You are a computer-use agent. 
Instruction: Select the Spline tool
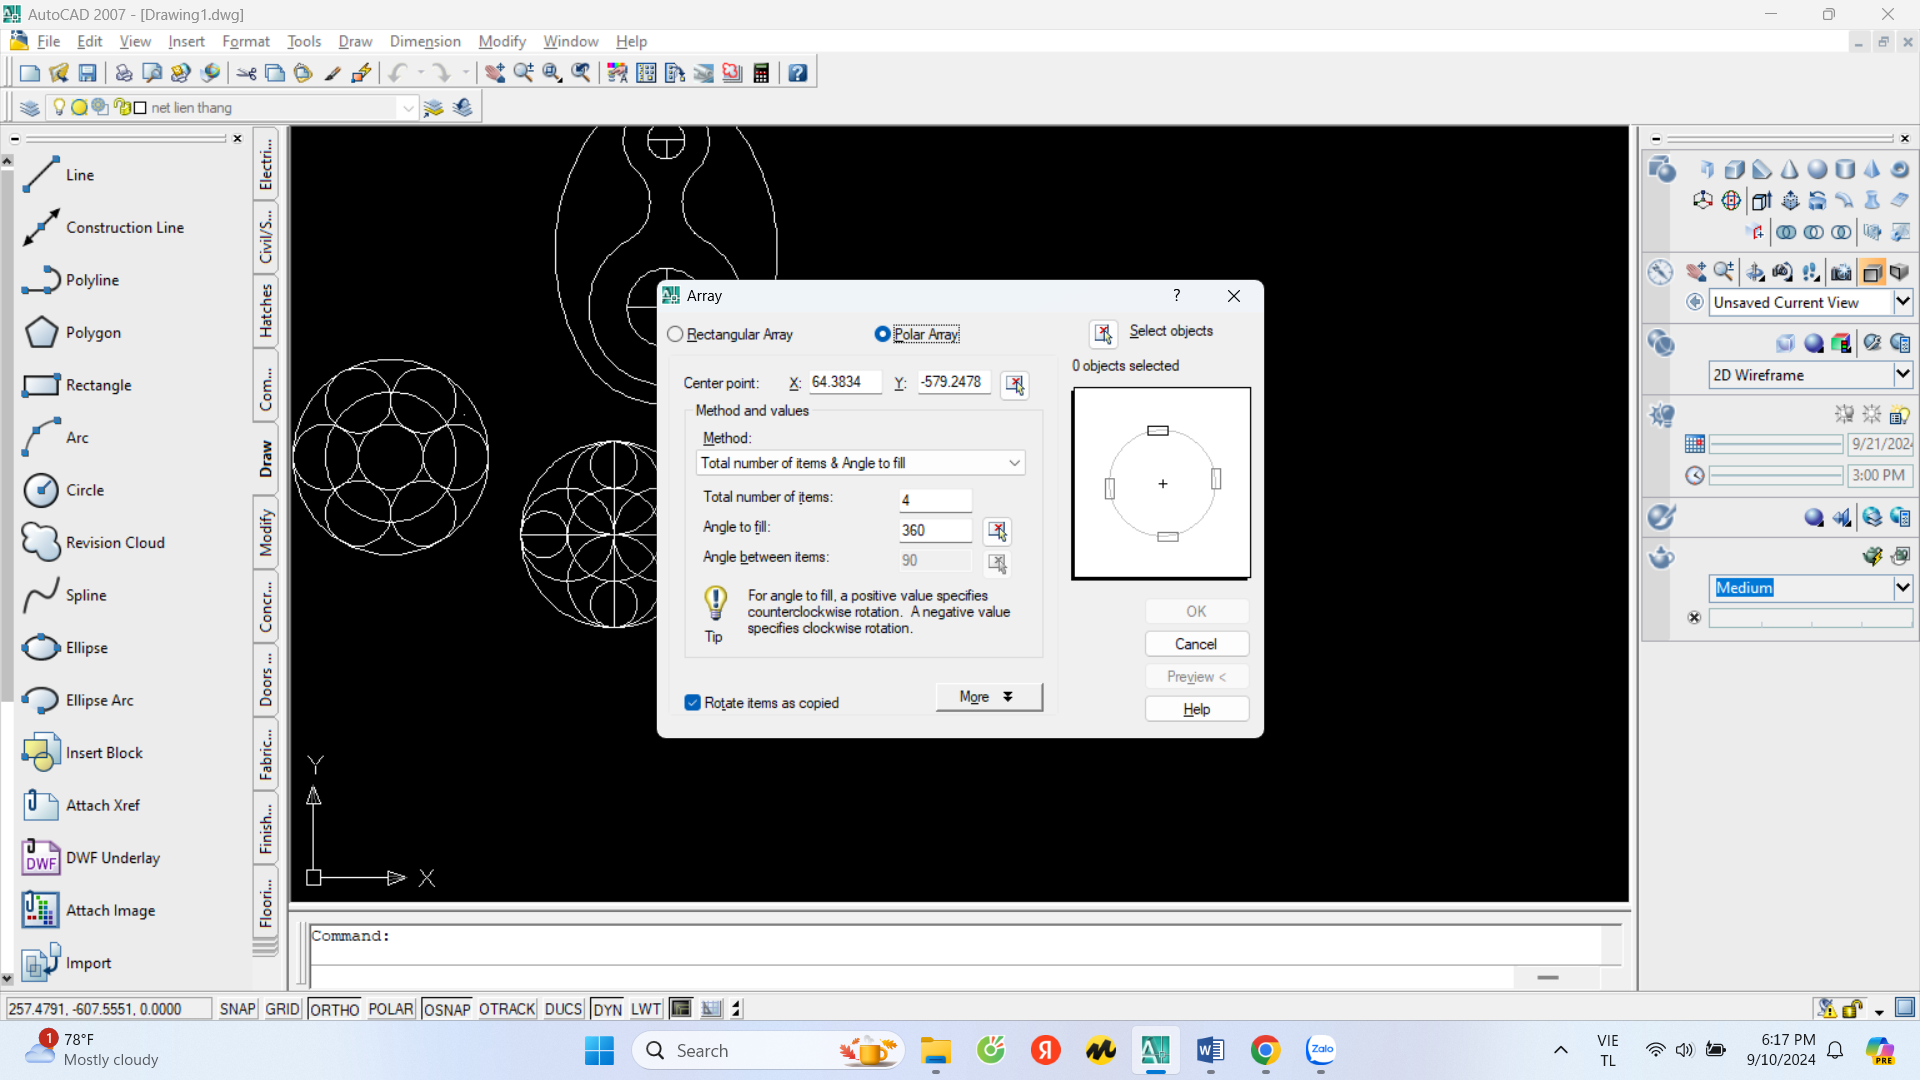pyautogui.click(x=64, y=595)
